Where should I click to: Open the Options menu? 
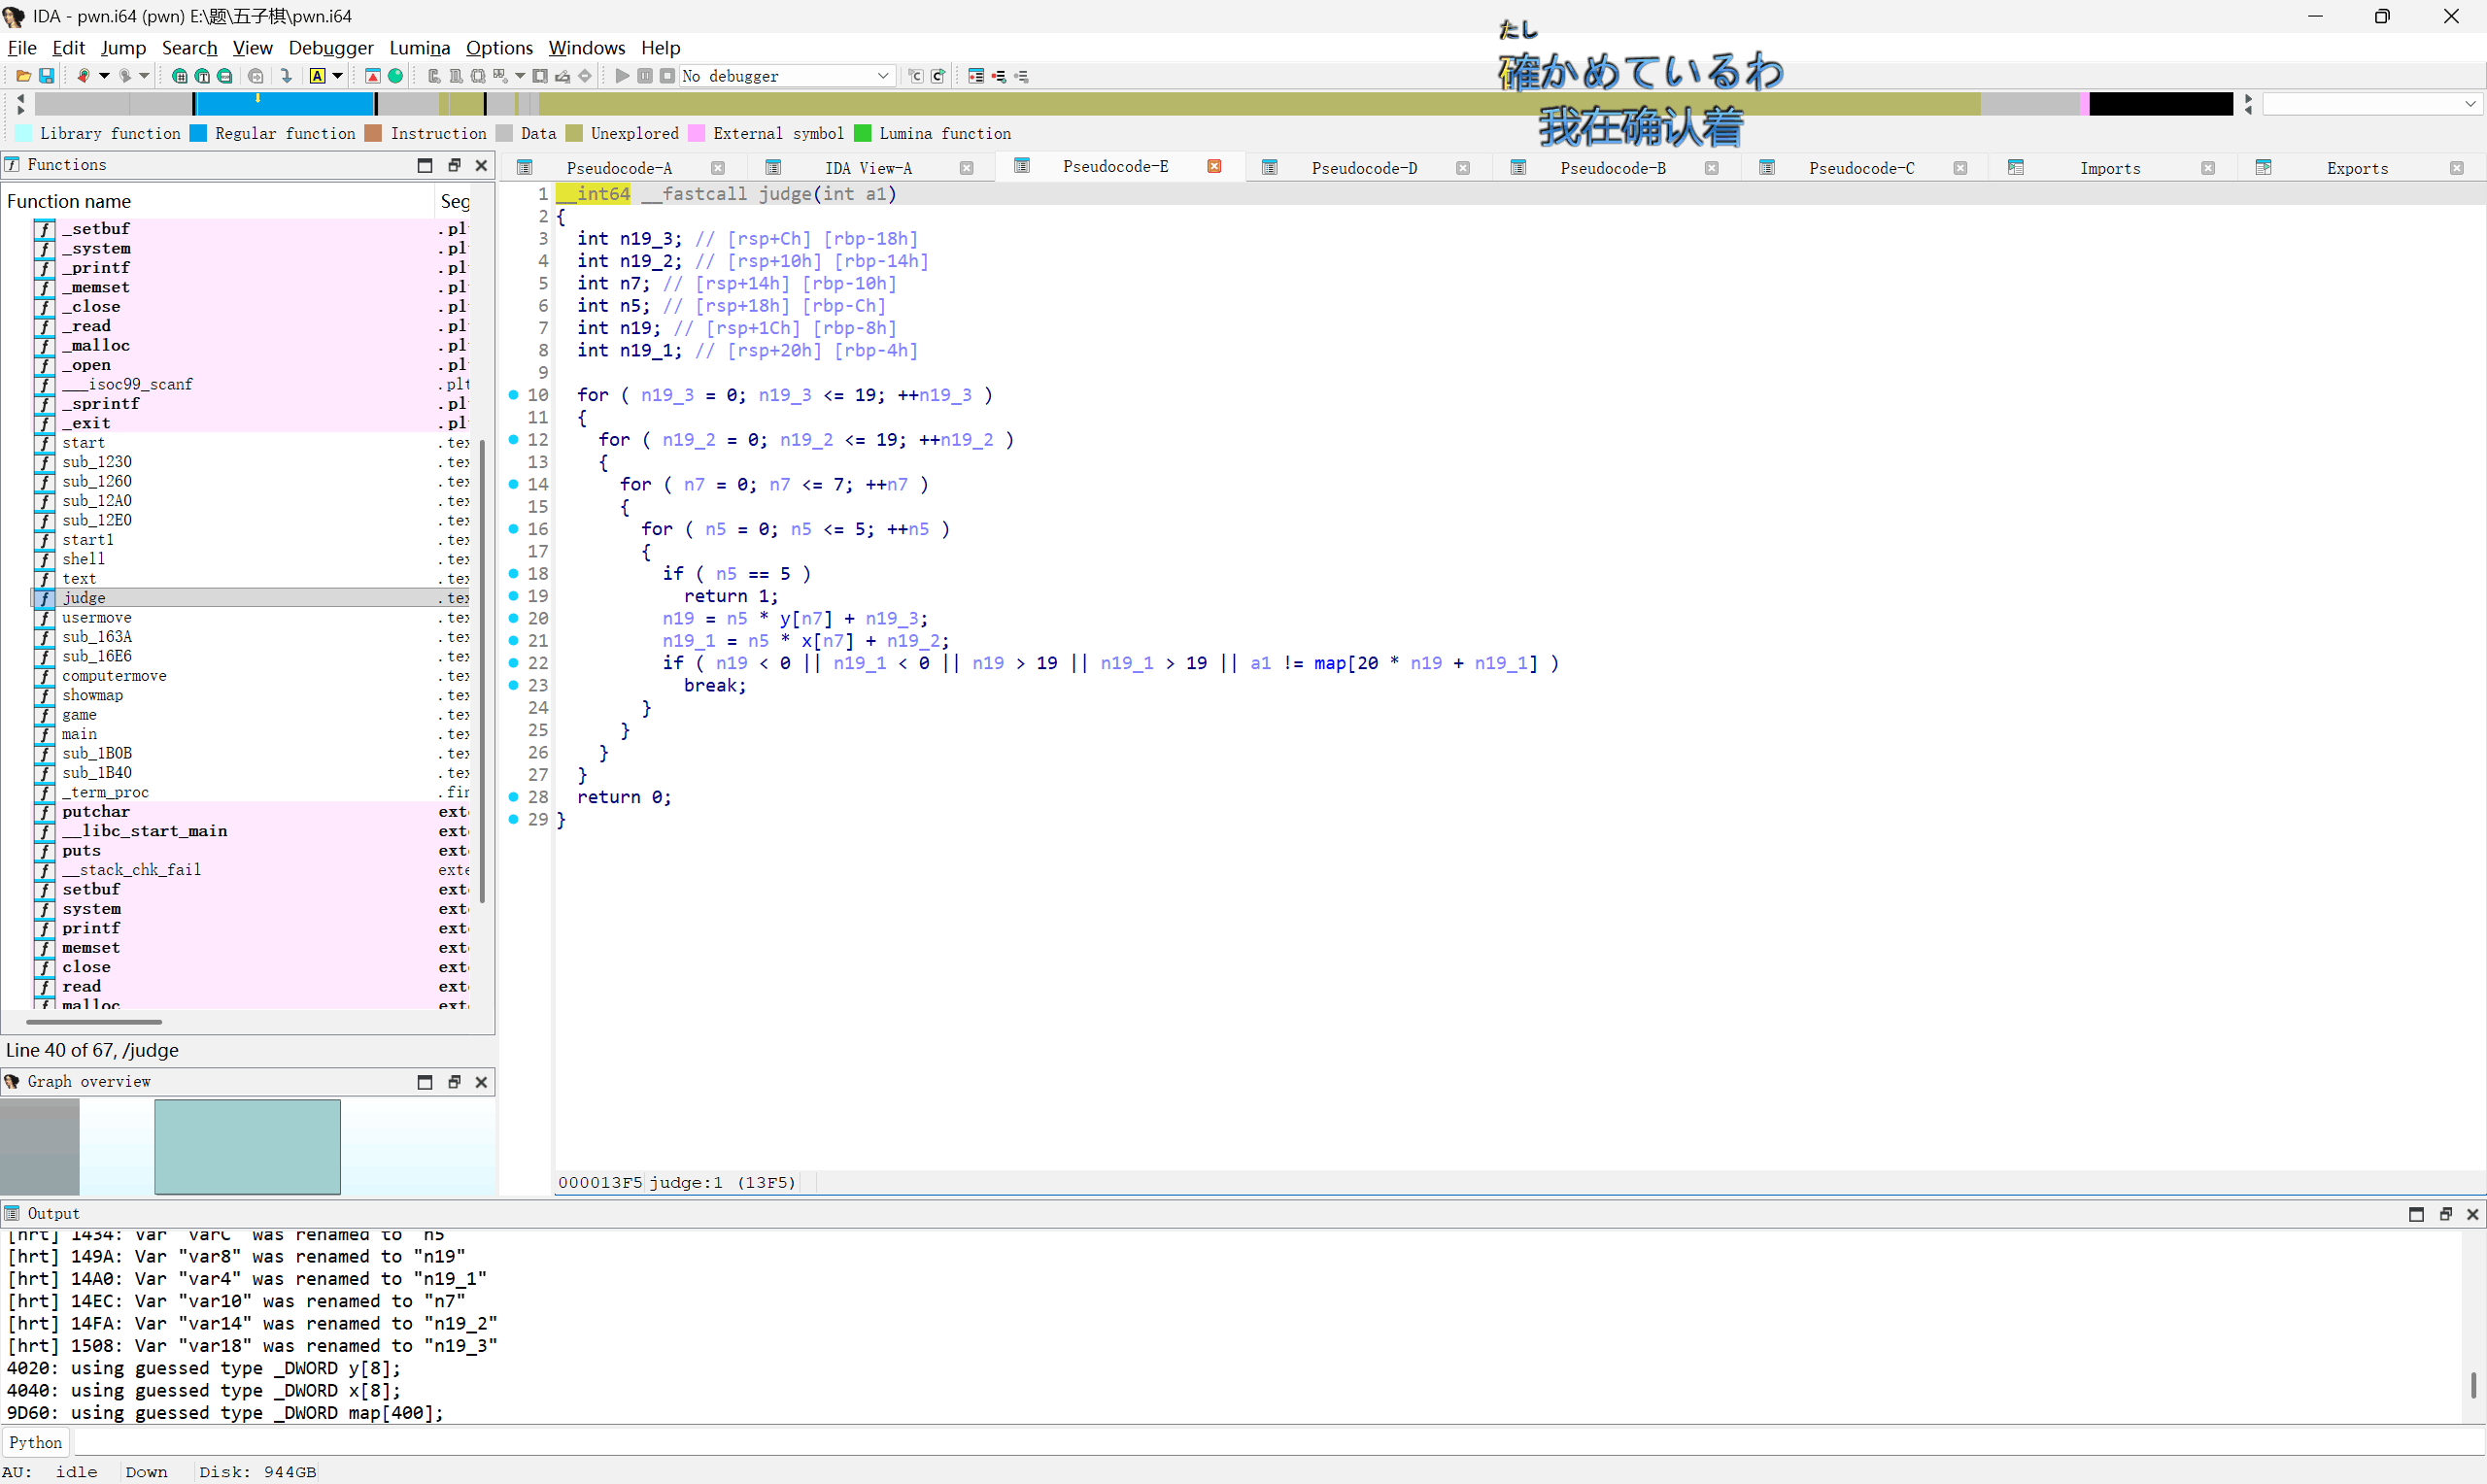499,48
